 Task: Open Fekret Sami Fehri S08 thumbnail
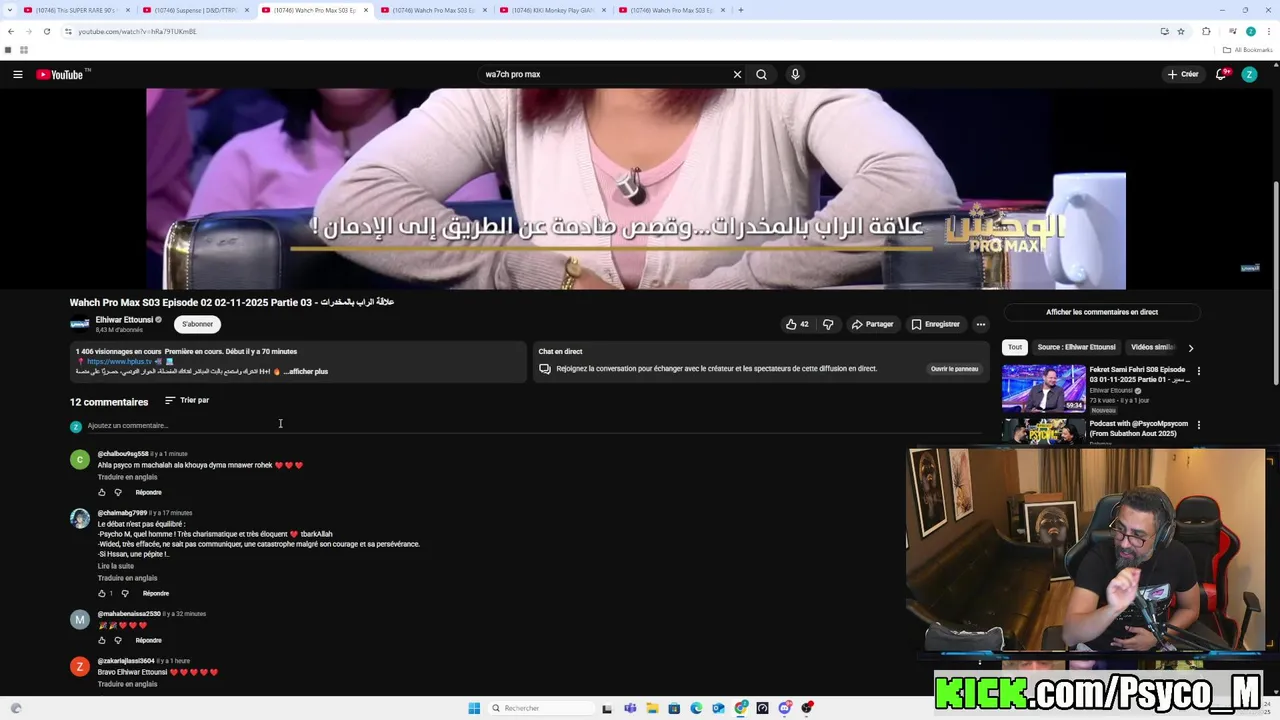point(1043,389)
